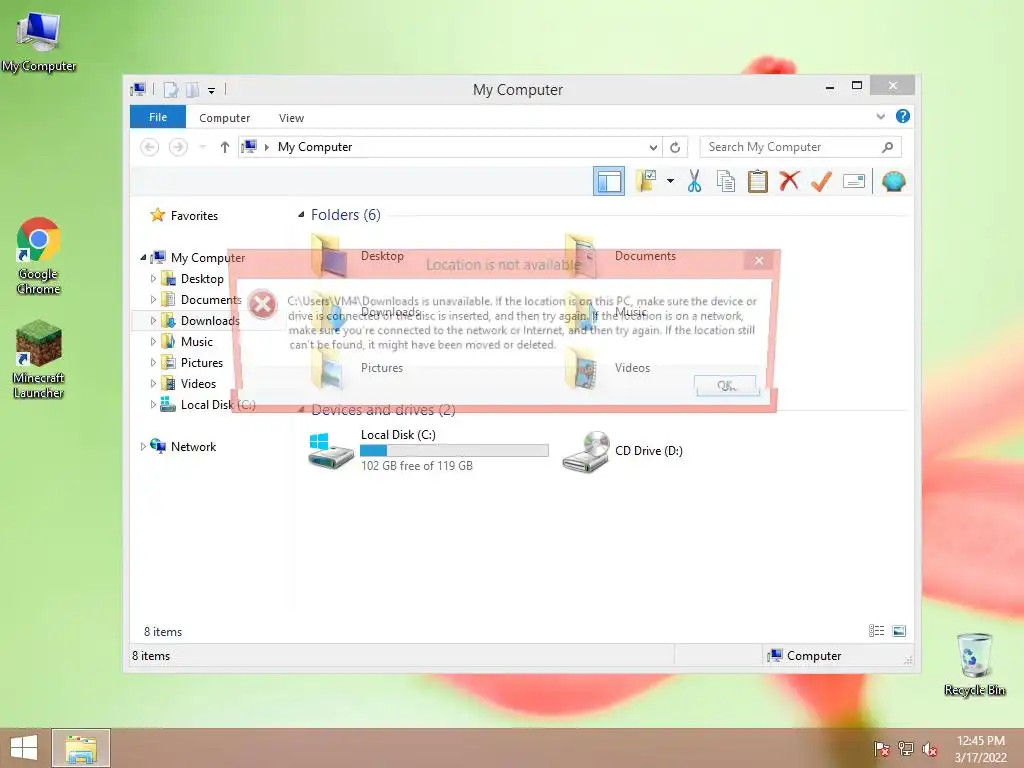Expand the ribbon chevron

click(880, 116)
